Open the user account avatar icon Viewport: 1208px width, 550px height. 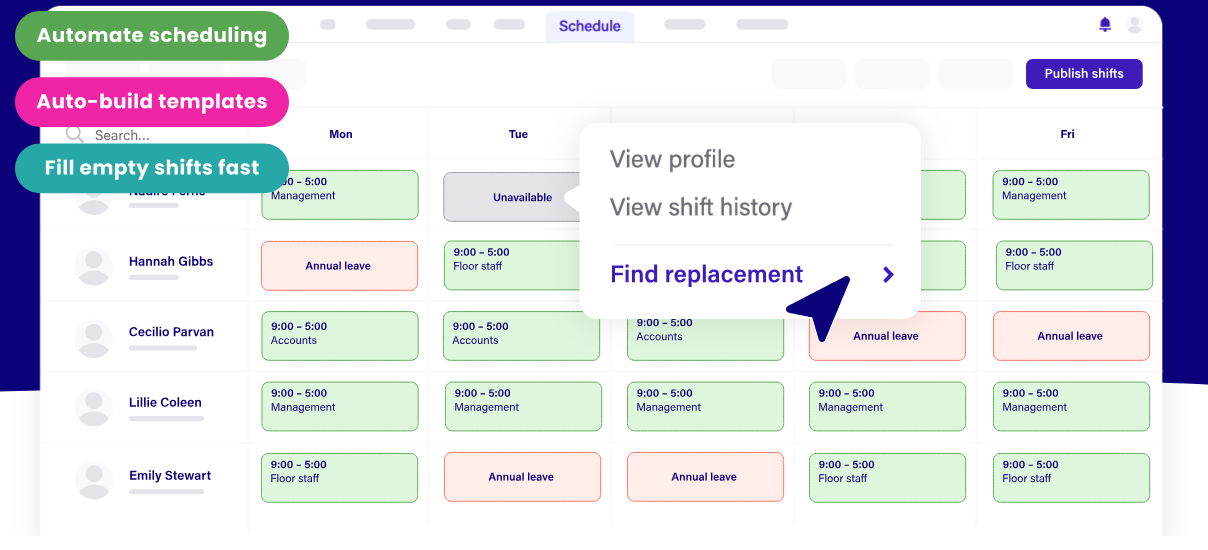coord(1134,25)
